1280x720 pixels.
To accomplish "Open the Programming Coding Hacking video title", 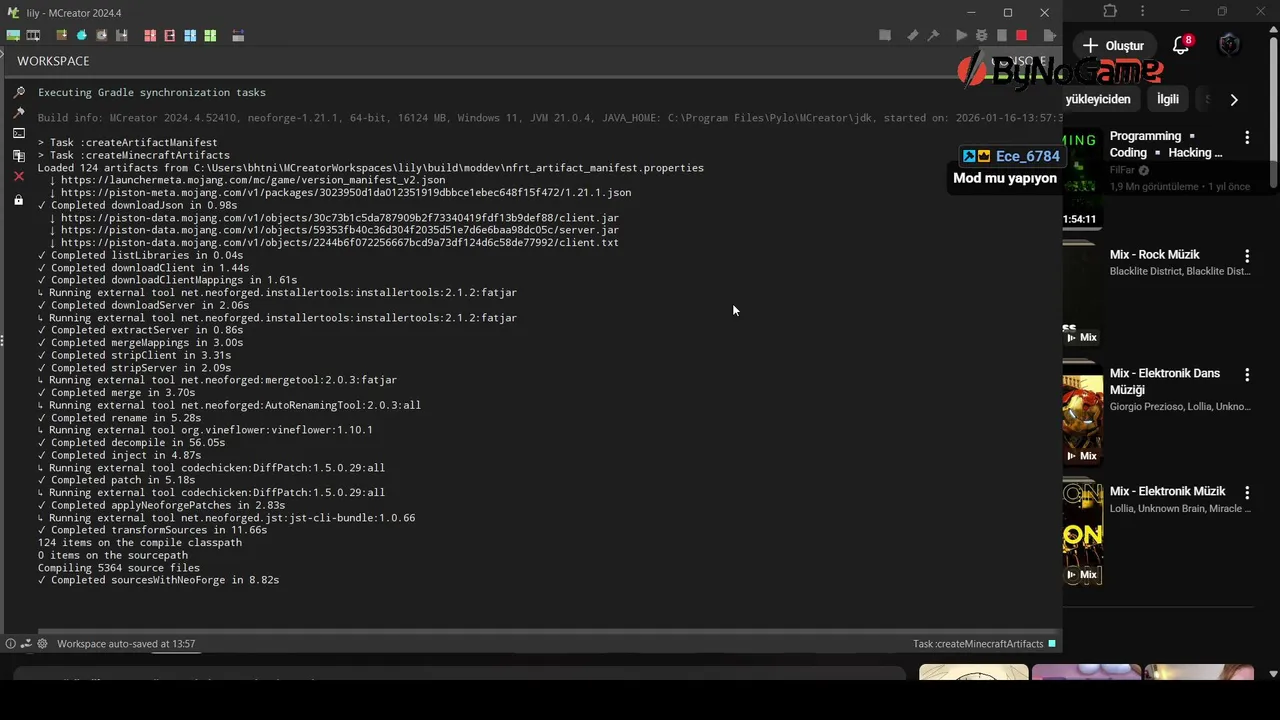I will pyautogui.click(x=1166, y=144).
